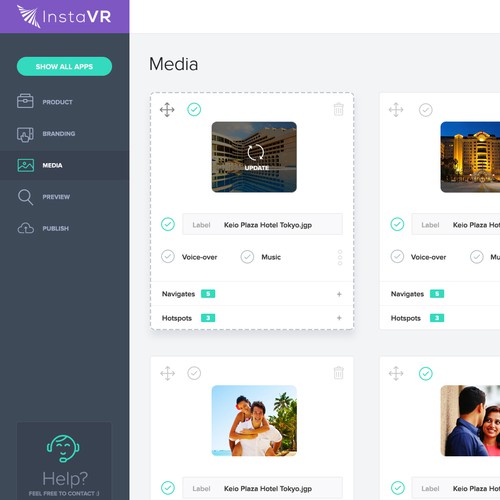Click the Media picture icon

tap(26, 165)
